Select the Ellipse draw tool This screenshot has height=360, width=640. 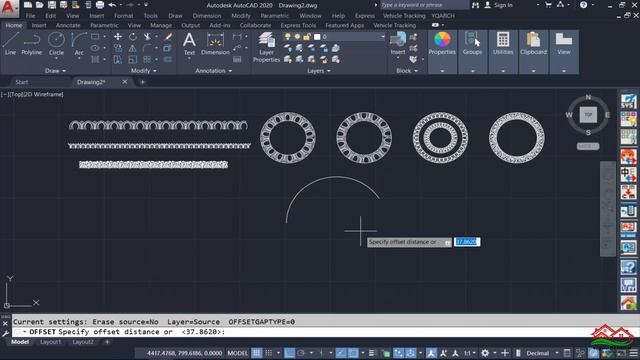point(95,48)
